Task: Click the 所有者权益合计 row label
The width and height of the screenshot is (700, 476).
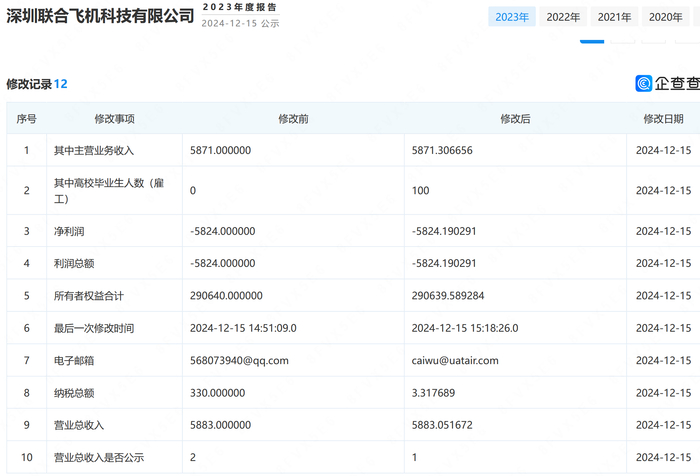Action: [x=89, y=296]
